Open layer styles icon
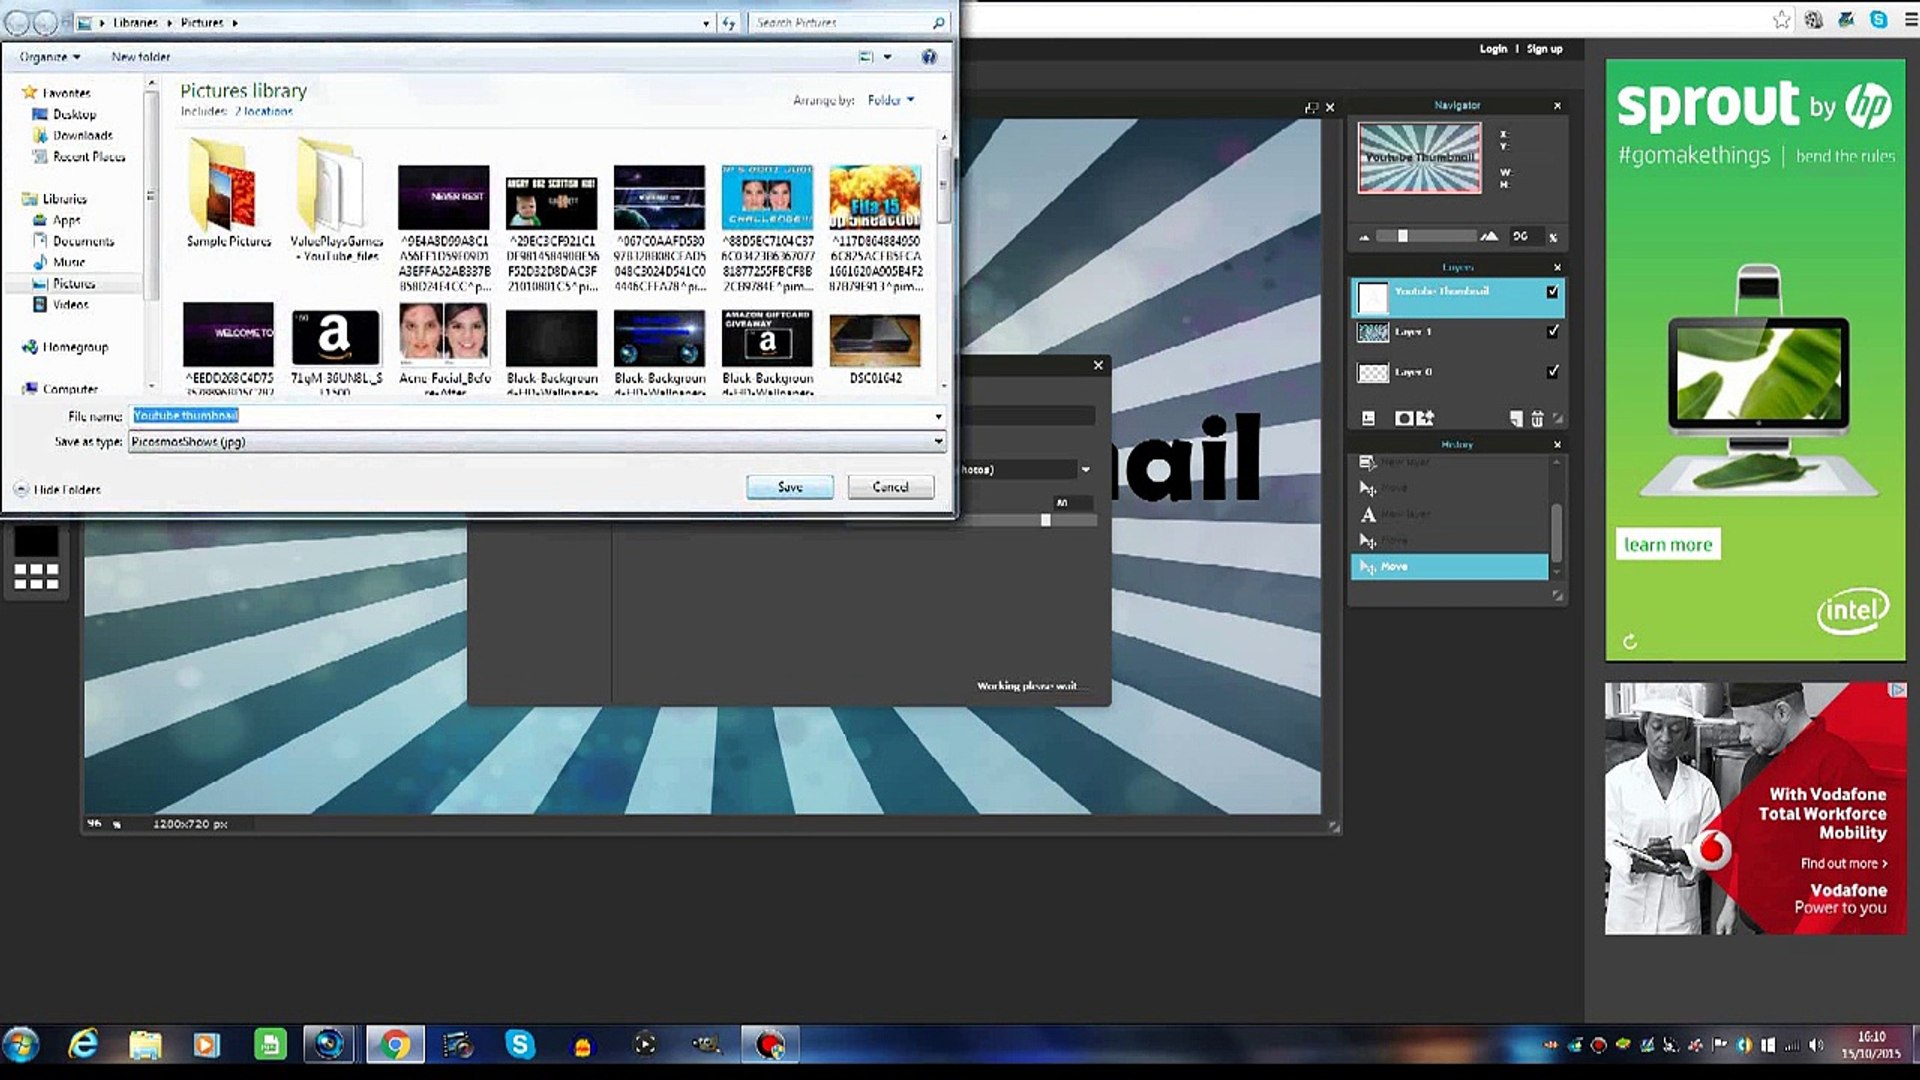Viewport: 1920px width, 1080px height. tap(1425, 419)
